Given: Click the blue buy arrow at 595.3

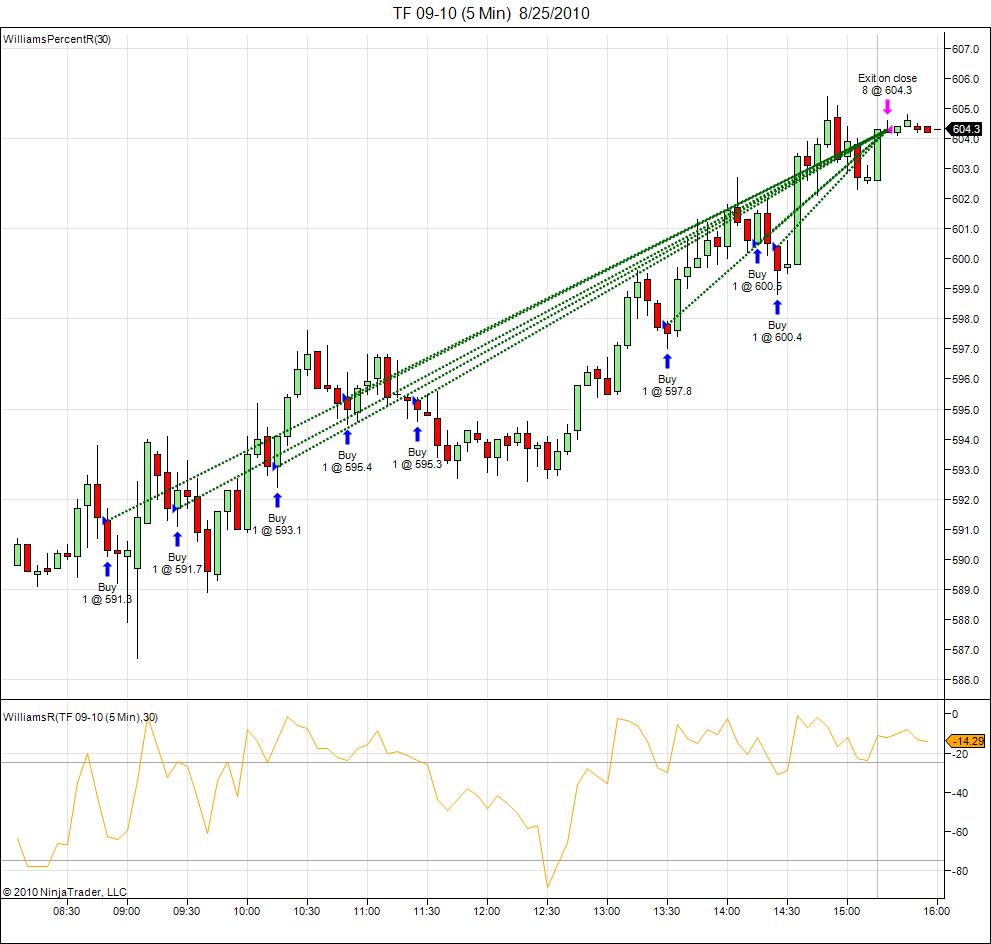Looking at the screenshot, I should coord(417,434).
